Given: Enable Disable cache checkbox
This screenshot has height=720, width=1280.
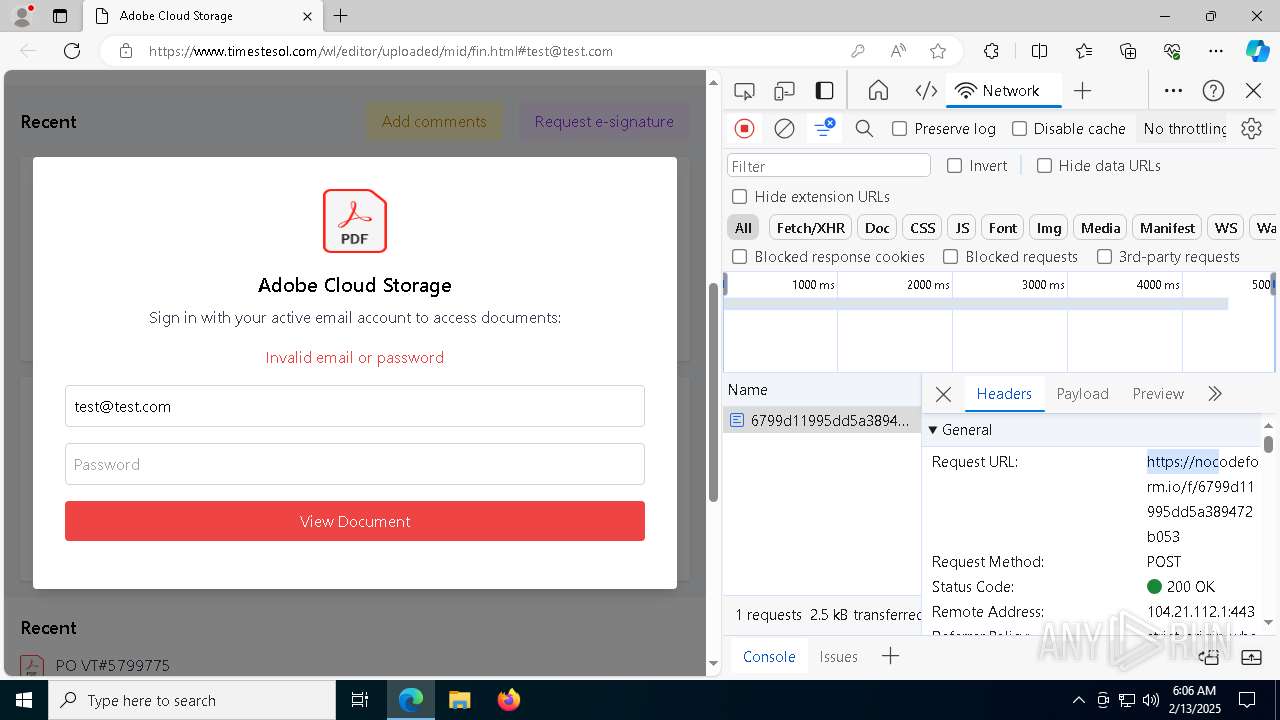Looking at the screenshot, I should pyautogui.click(x=1019, y=128).
